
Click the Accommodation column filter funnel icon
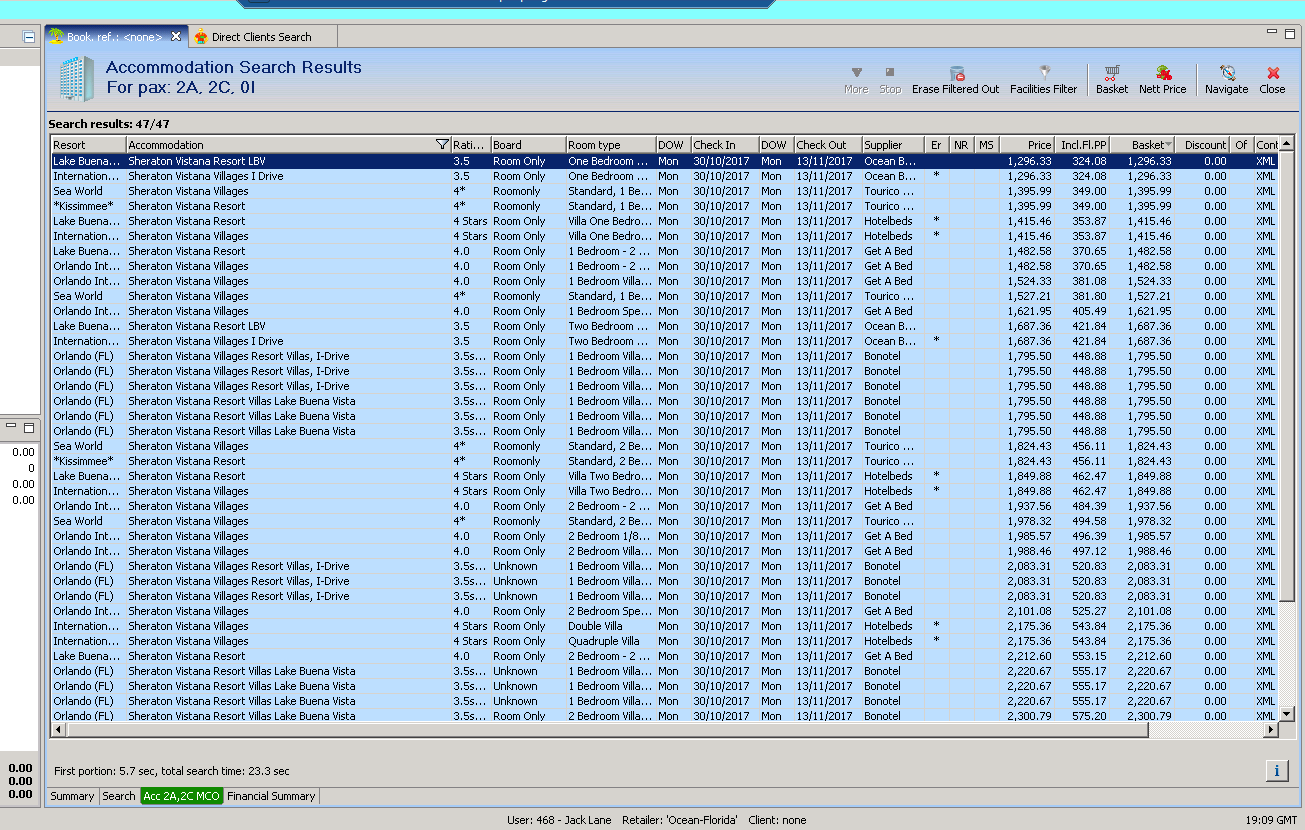(x=443, y=145)
